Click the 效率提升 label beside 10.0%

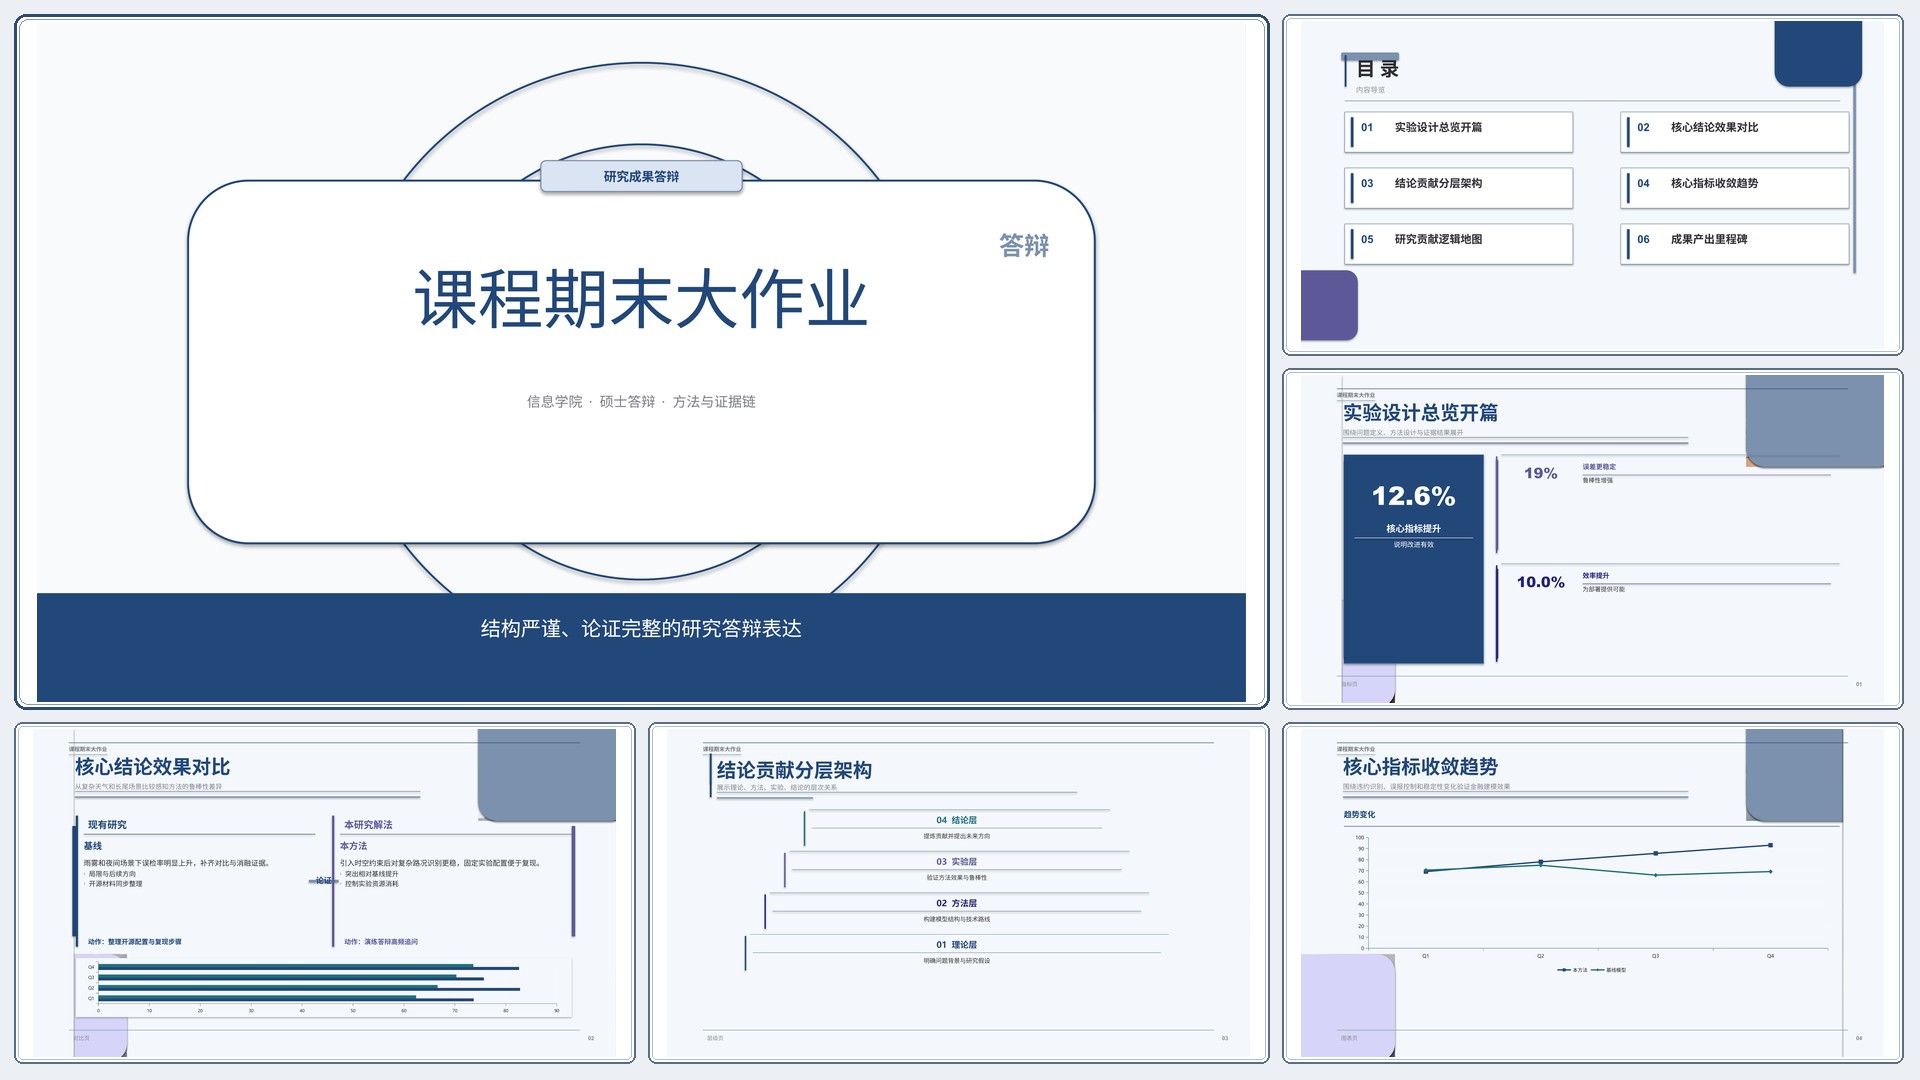1596,576
